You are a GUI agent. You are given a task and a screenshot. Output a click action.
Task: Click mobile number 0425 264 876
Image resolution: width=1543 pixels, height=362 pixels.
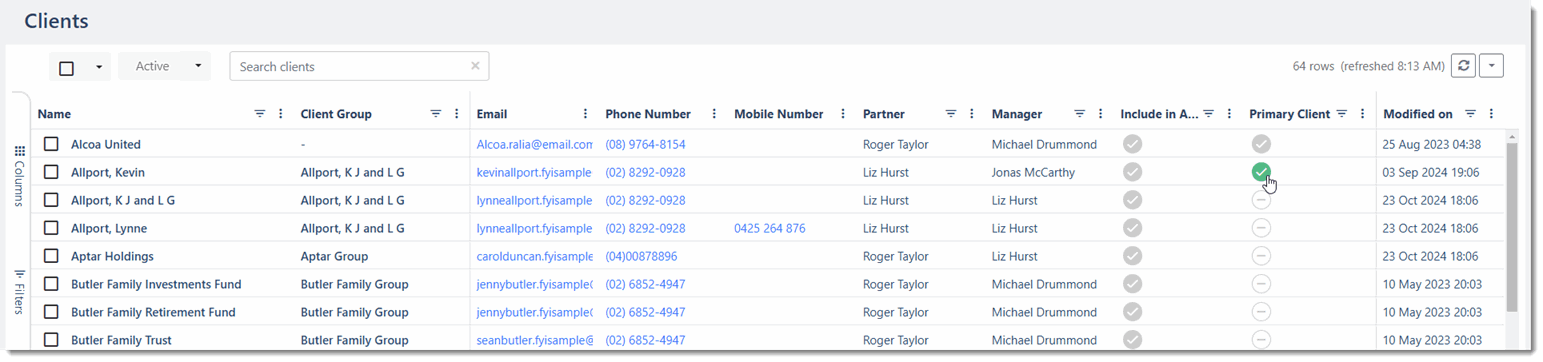769,228
